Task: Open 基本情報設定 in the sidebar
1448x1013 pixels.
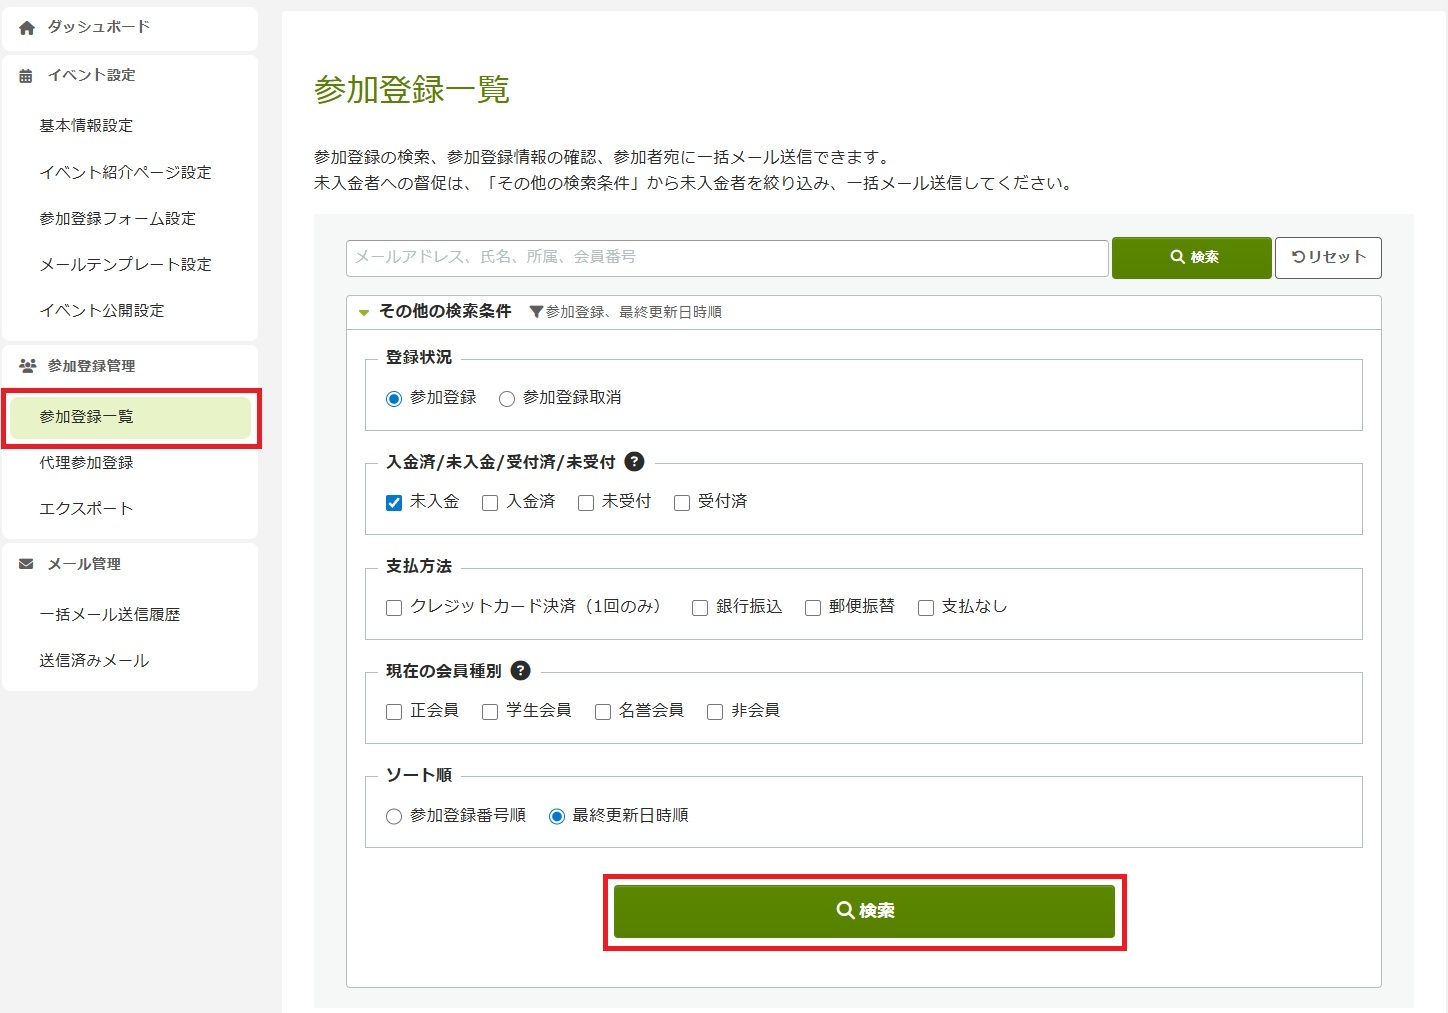Action: 86,126
